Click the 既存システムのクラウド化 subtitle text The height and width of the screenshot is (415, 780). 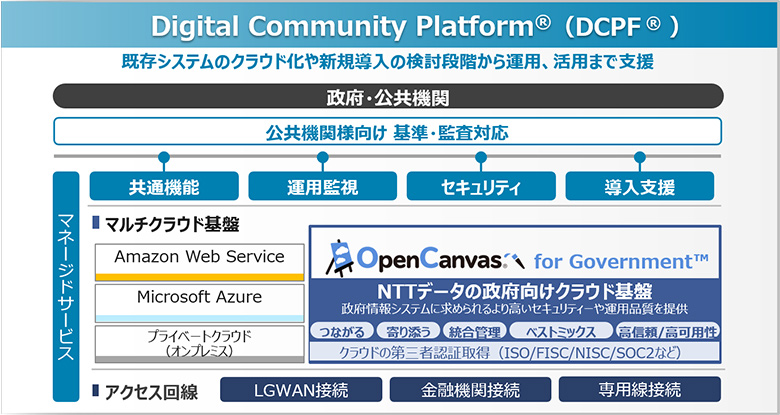coord(388,62)
